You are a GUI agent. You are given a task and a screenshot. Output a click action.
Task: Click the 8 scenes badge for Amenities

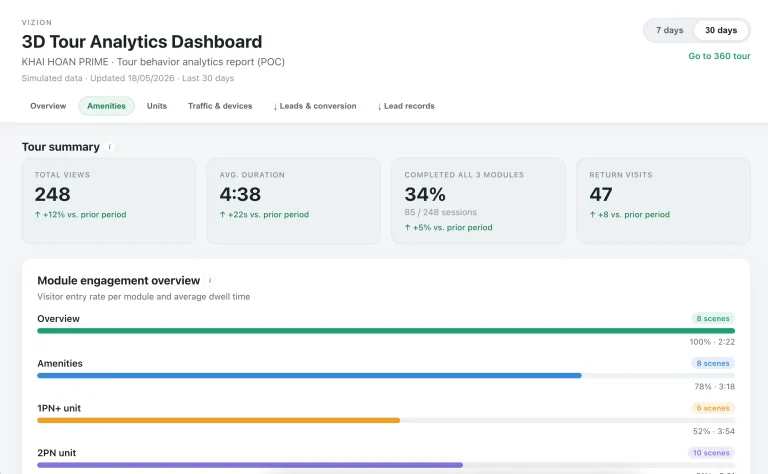(713, 363)
